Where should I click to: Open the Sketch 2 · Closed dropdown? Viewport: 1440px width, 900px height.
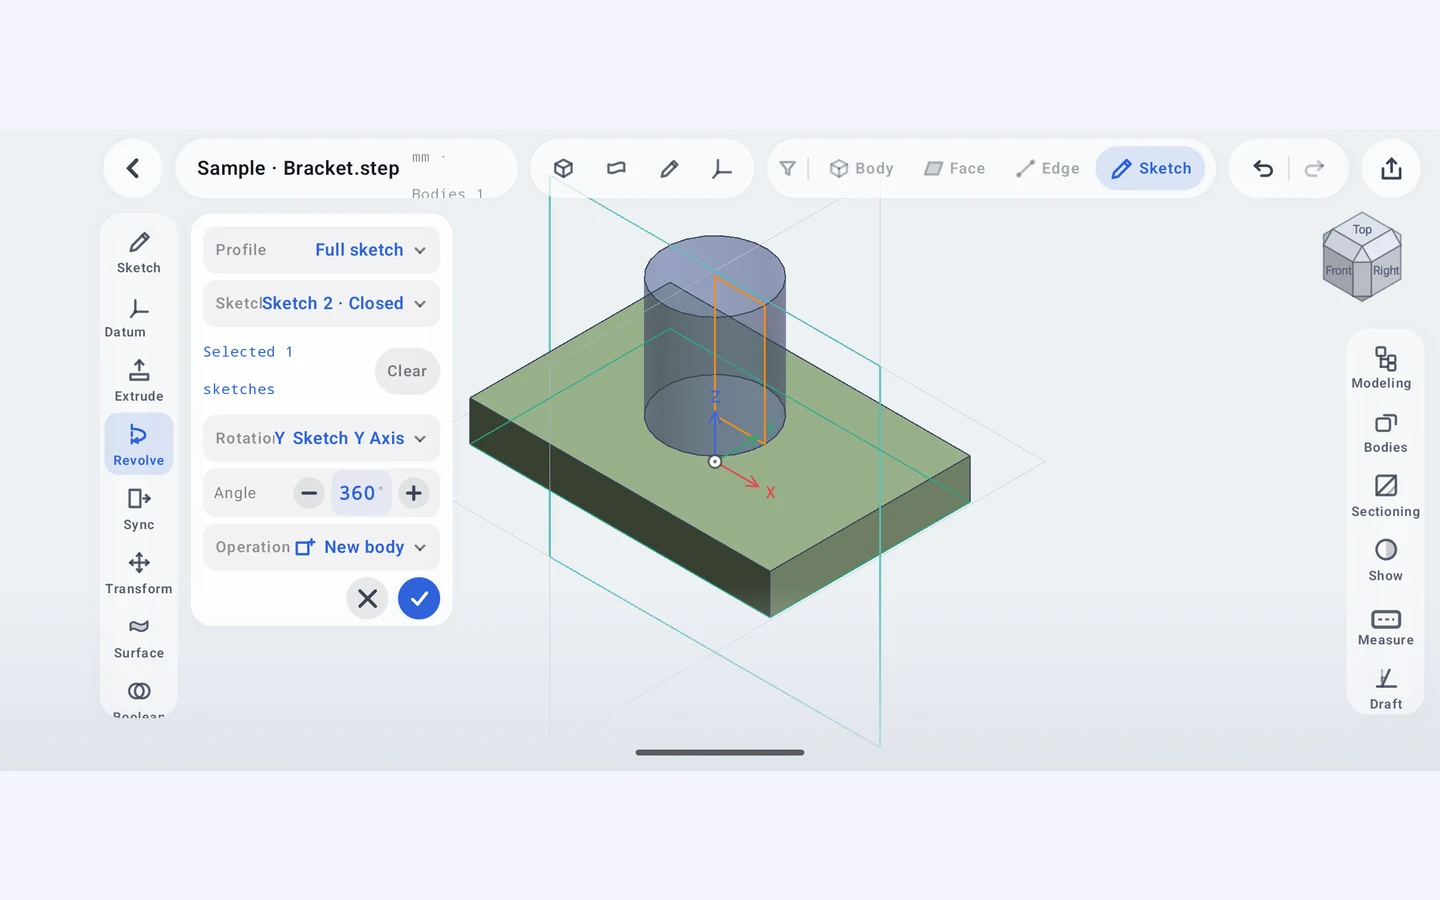pos(321,303)
